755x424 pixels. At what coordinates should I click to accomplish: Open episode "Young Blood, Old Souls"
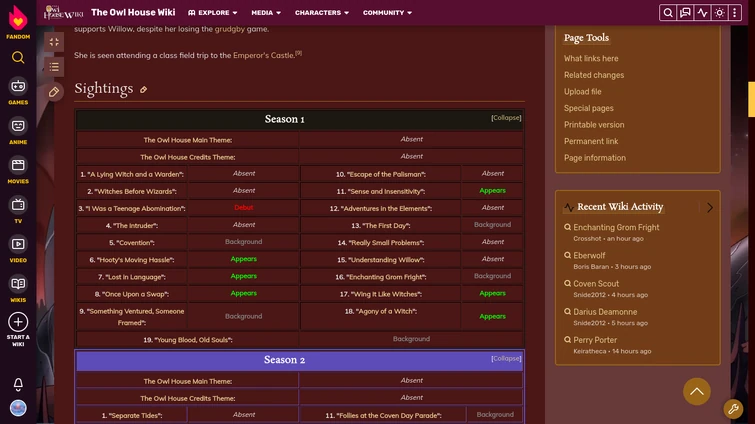click(x=191, y=340)
